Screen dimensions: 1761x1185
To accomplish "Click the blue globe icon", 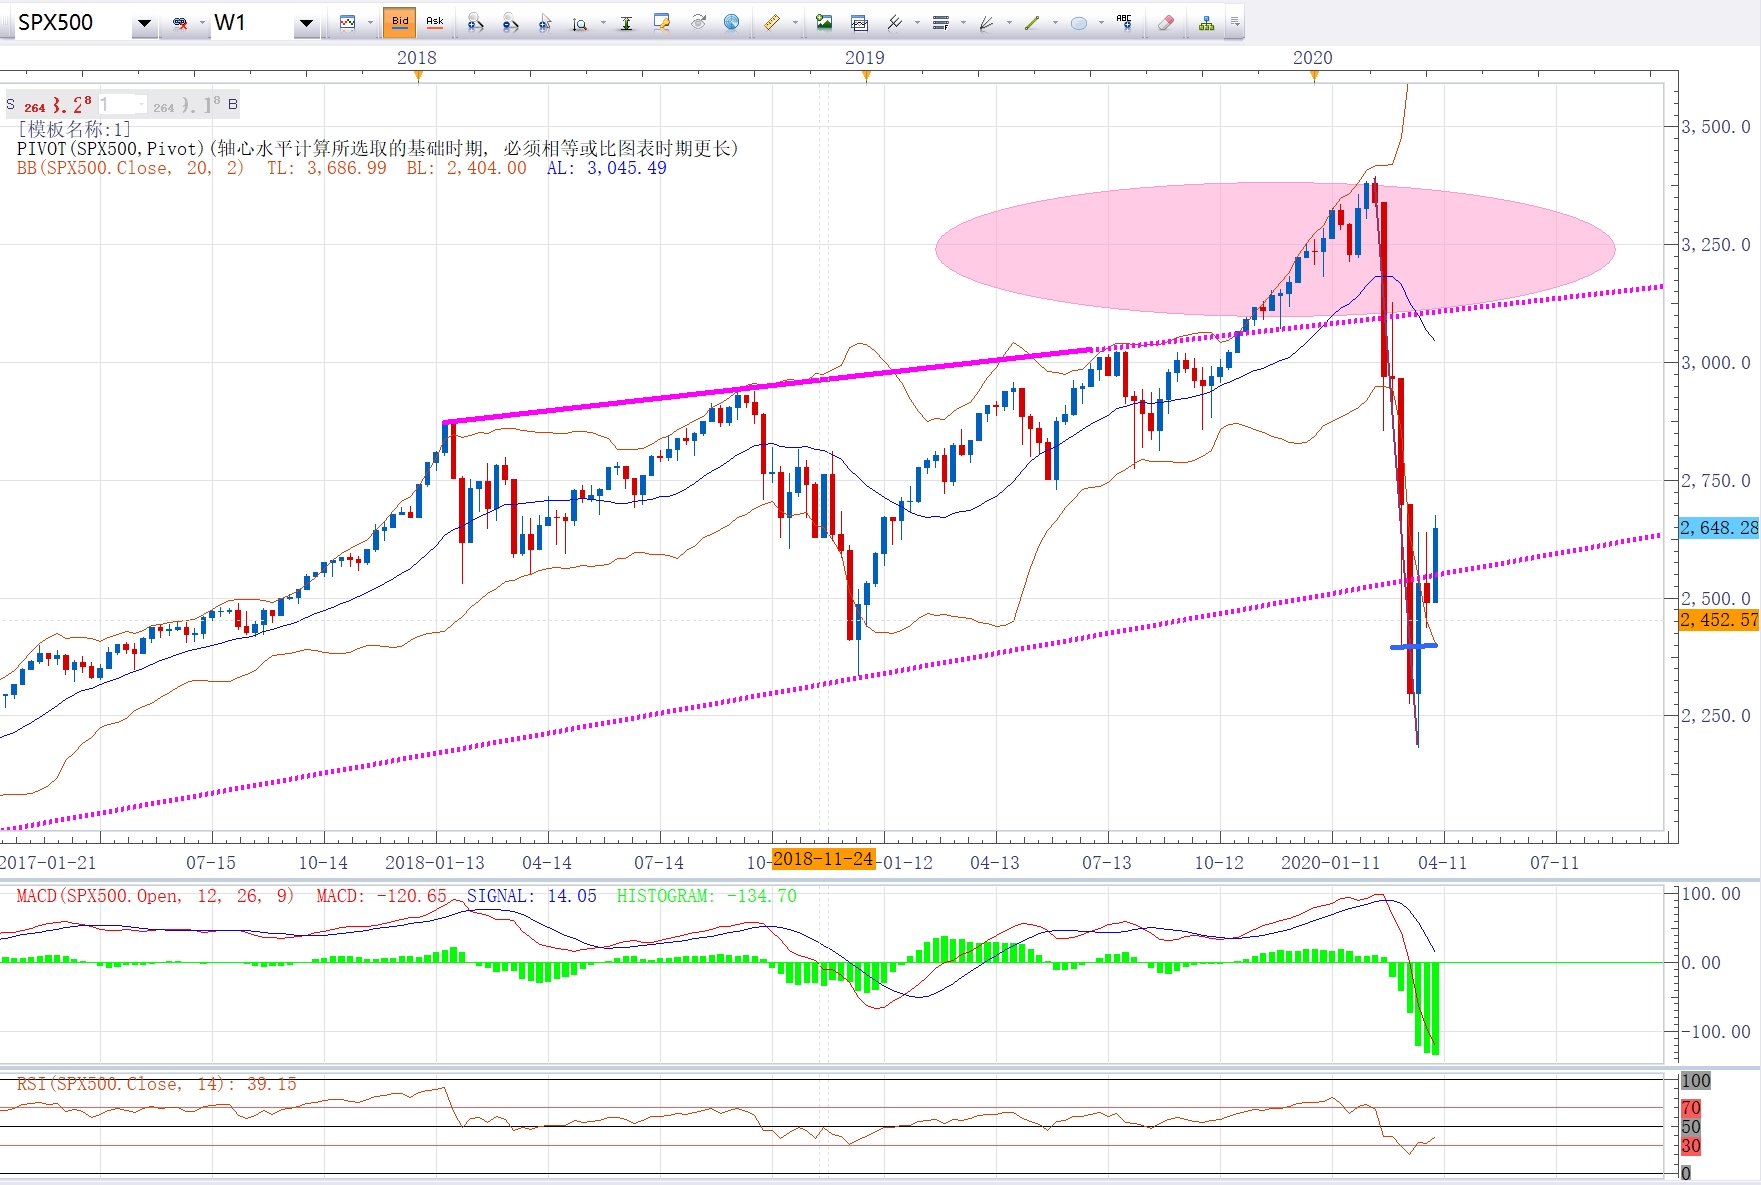I will click(732, 22).
